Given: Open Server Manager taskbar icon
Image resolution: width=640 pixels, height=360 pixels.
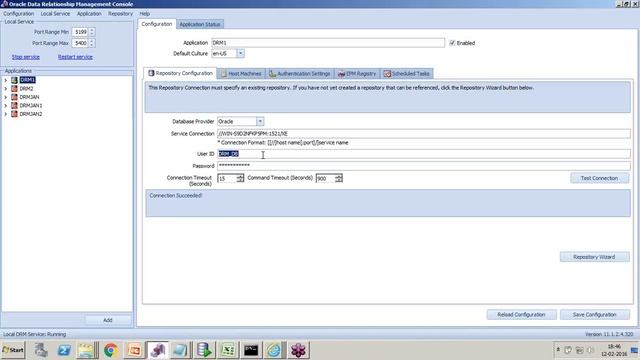Looking at the screenshot, I should pyautogui.click(x=41, y=350).
